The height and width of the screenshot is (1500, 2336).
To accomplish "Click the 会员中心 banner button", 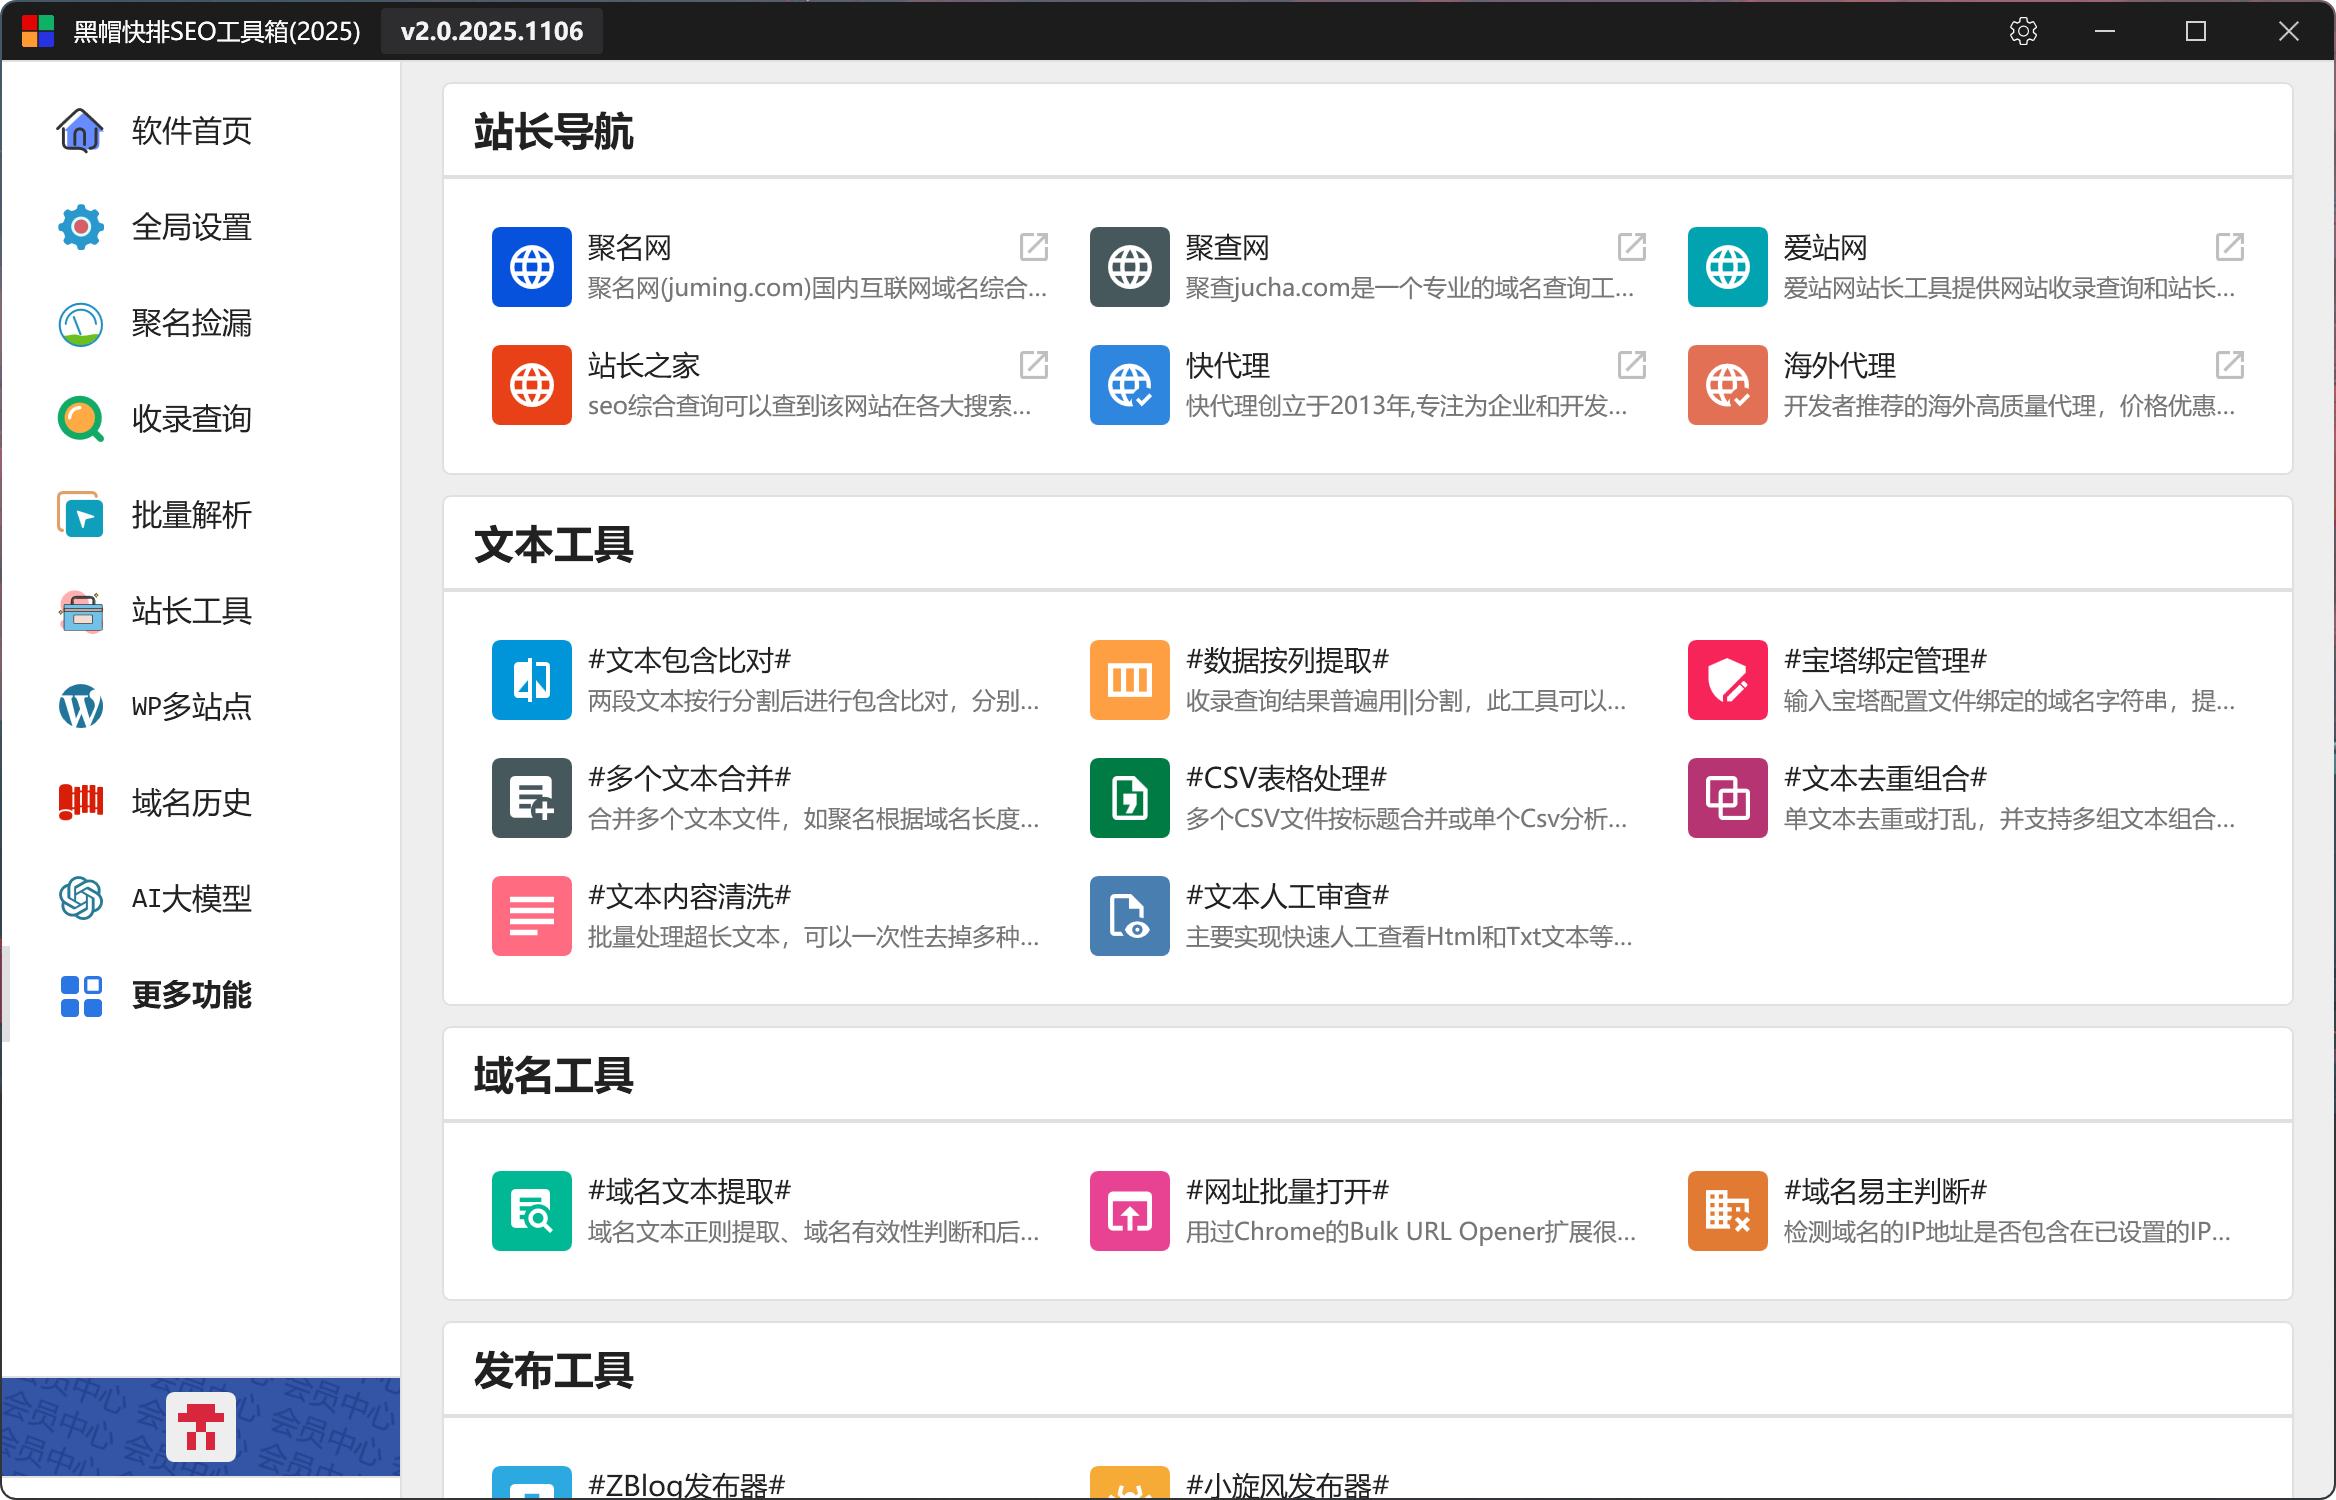I will pyautogui.click(x=201, y=1427).
